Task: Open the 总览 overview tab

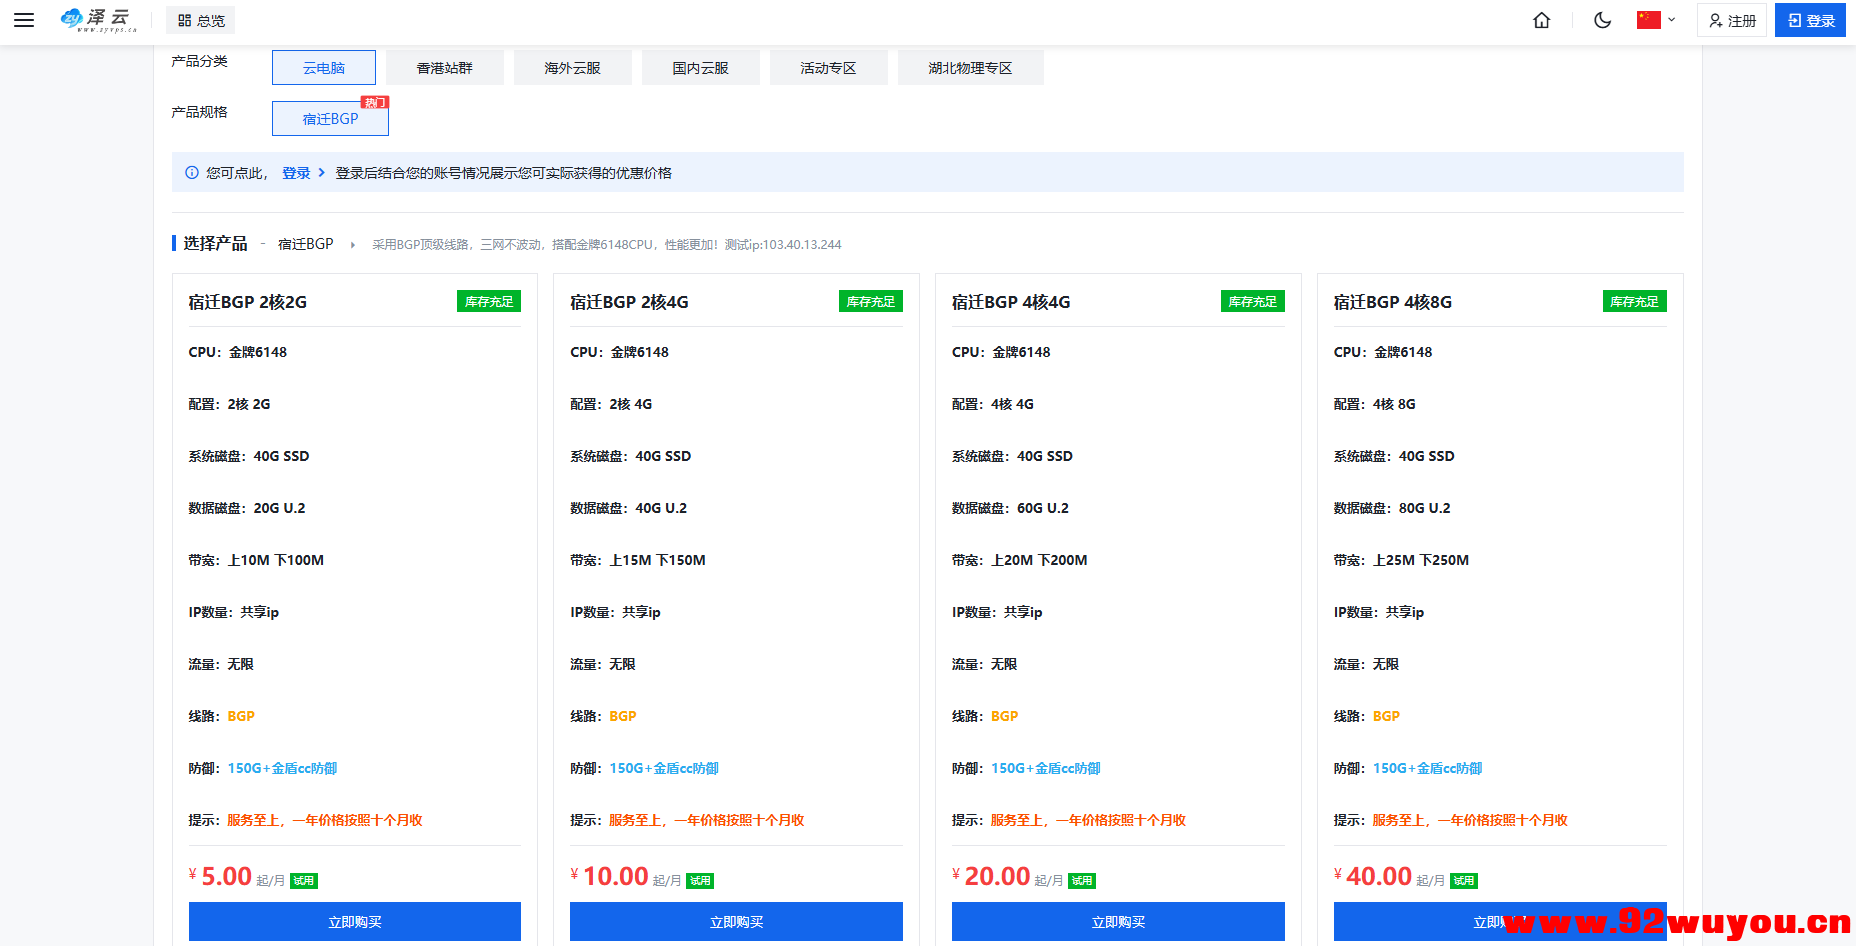Action: point(201,20)
